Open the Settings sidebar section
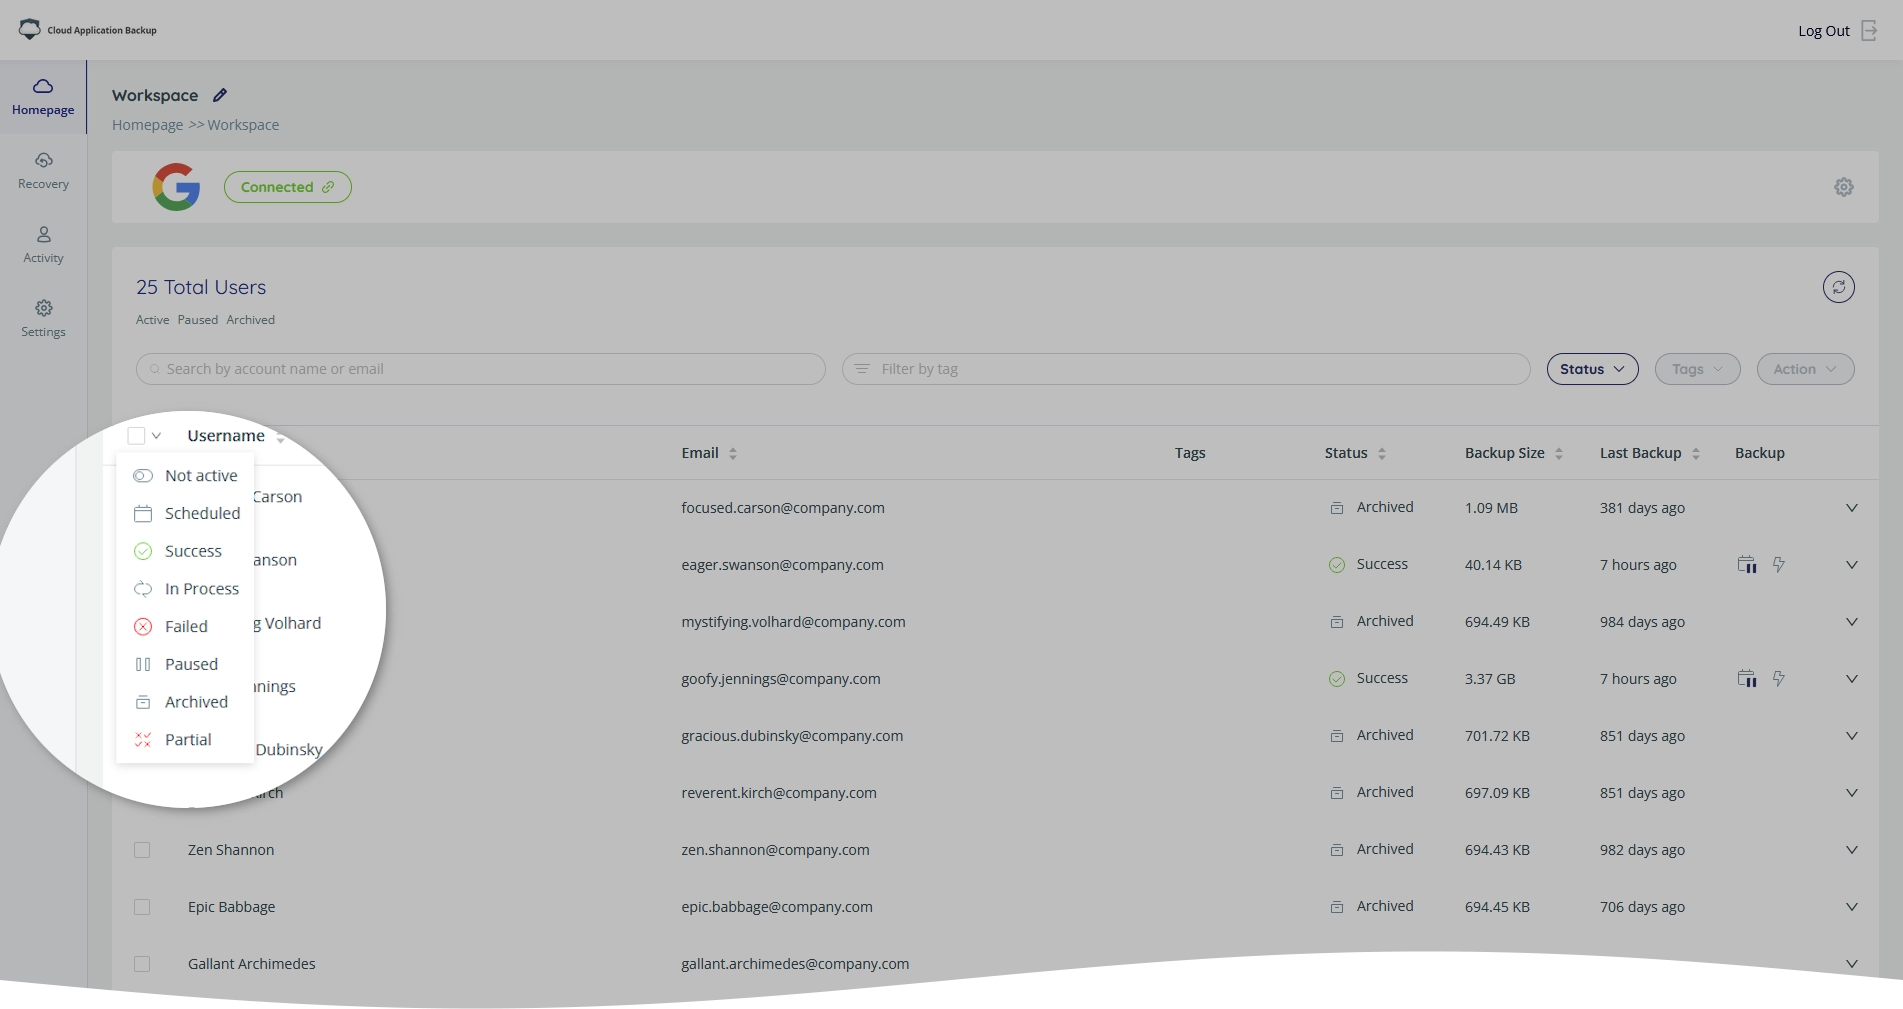 coord(43,319)
